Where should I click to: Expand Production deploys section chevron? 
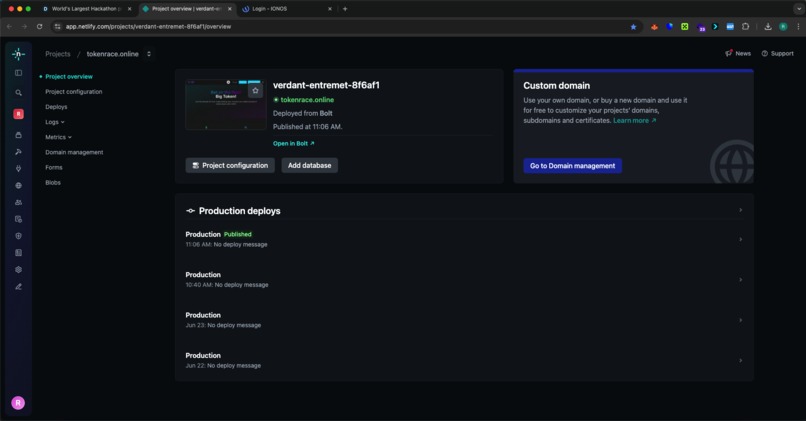pyautogui.click(x=741, y=210)
